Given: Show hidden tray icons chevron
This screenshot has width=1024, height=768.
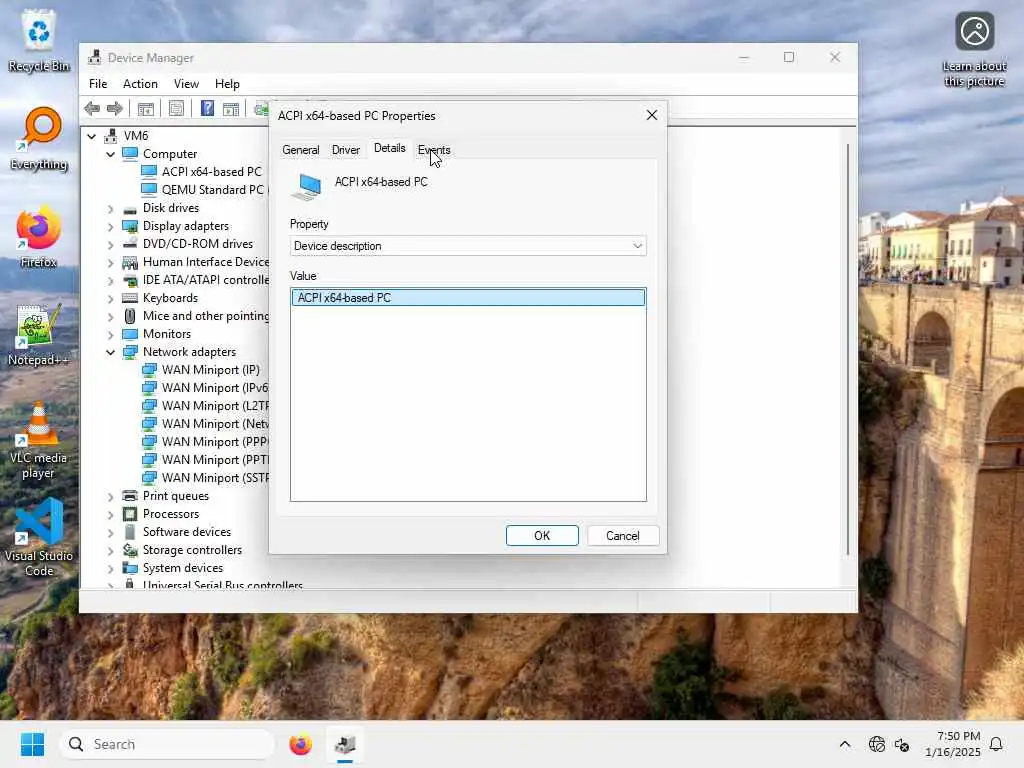Looking at the screenshot, I should (x=844, y=744).
